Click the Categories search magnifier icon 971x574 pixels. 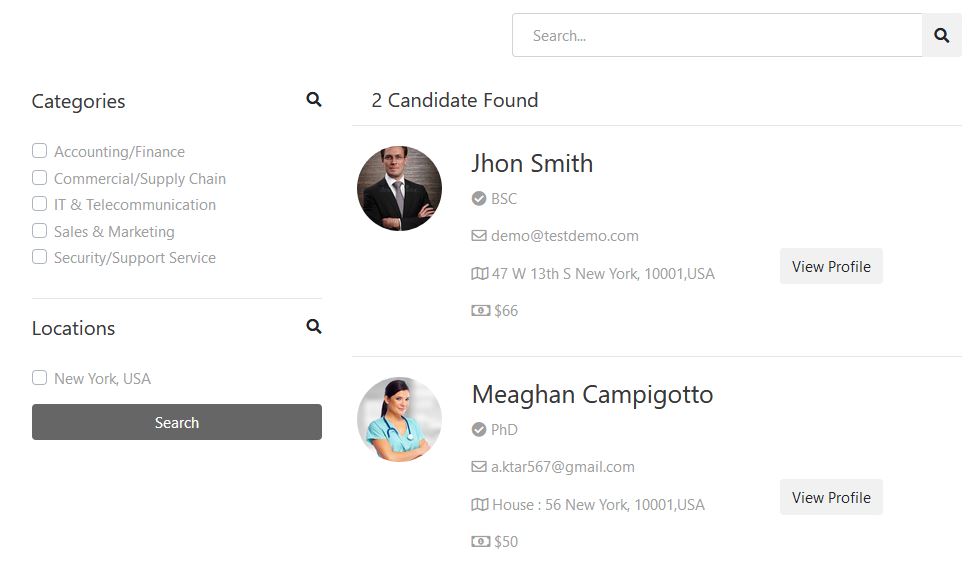click(314, 99)
